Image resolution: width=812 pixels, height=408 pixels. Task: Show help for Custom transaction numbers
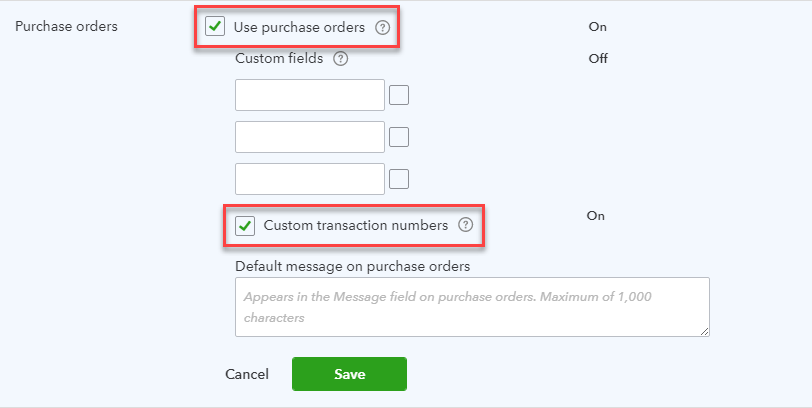coord(466,225)
